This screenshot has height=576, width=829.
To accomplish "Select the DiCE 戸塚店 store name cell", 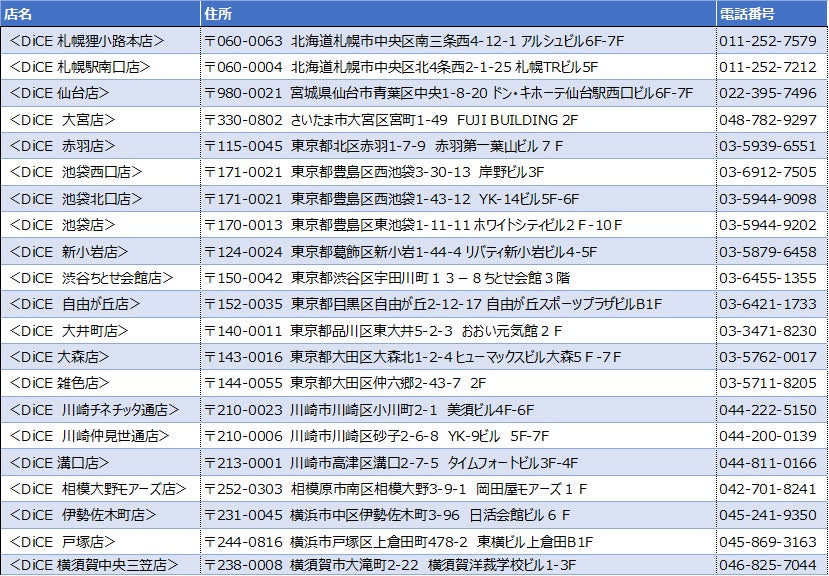I will pos(100,541).
